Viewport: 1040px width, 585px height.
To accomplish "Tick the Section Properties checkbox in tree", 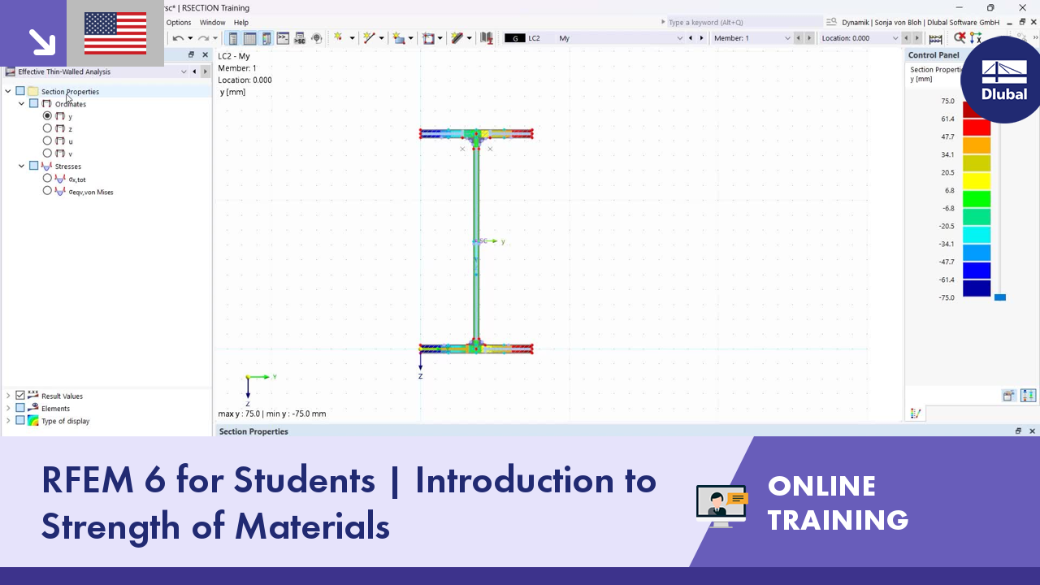I will pos(21,91).
